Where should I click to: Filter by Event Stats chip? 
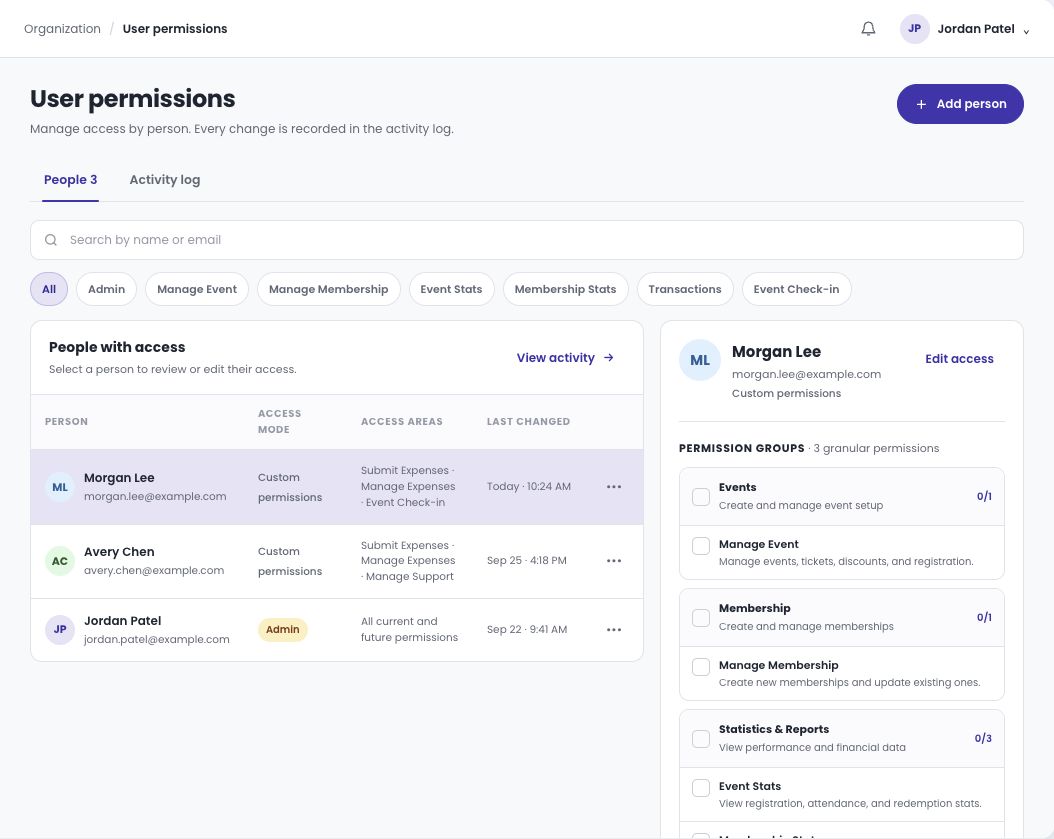coord(451,289)
